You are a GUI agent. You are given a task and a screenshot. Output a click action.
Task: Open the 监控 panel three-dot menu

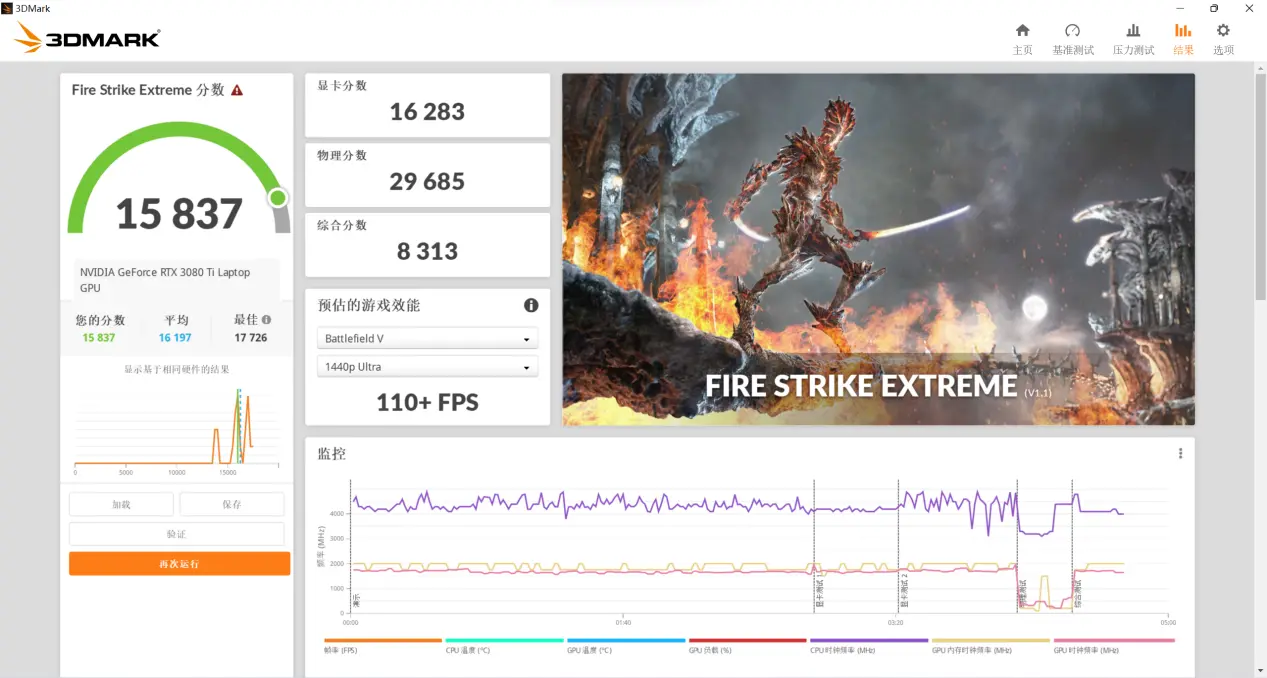tap(1179, 452)
